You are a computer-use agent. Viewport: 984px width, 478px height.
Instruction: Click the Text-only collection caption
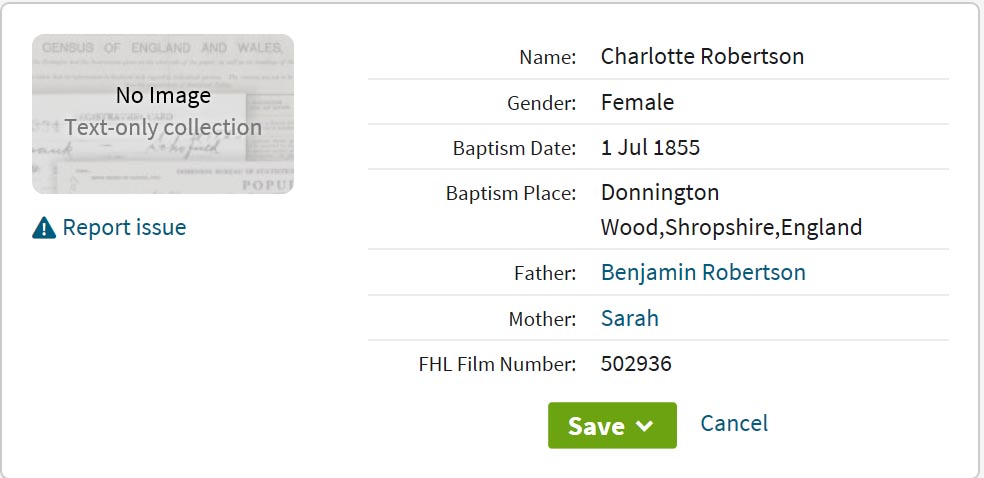click(x=163, y=127)
